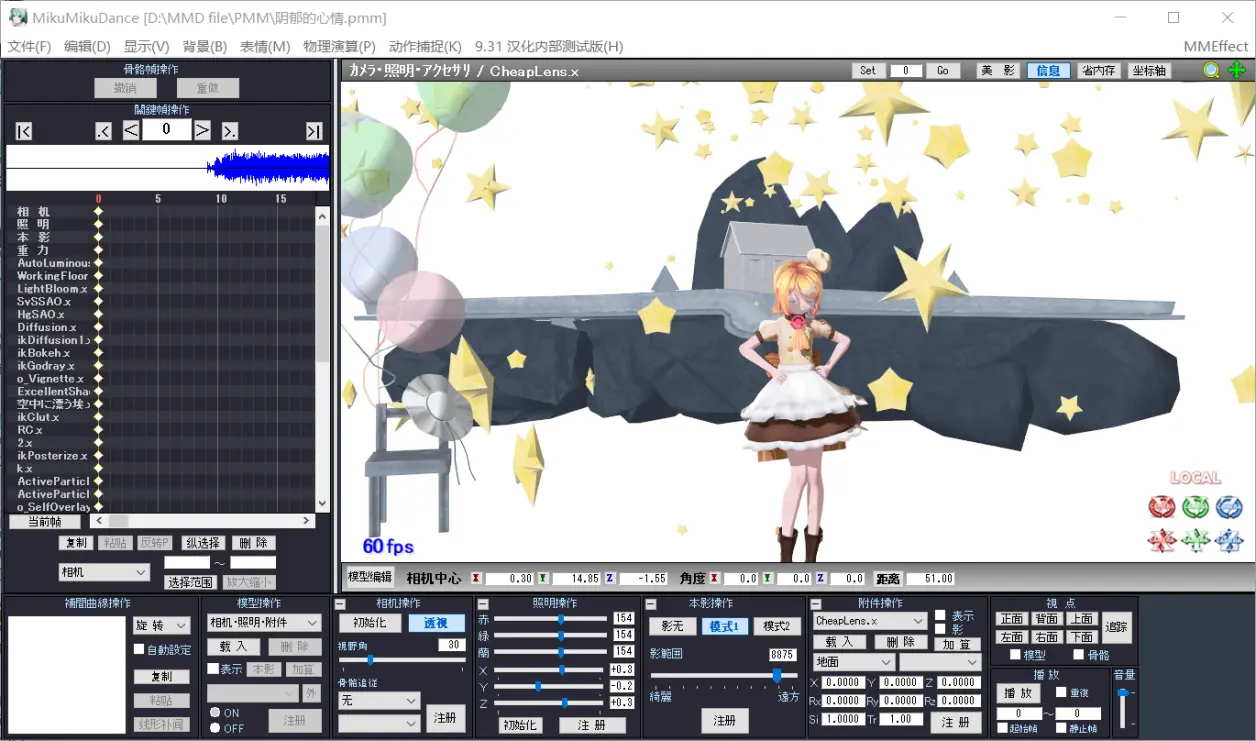Open the 相机·照明·附件 model dropdown

(264, 623)
